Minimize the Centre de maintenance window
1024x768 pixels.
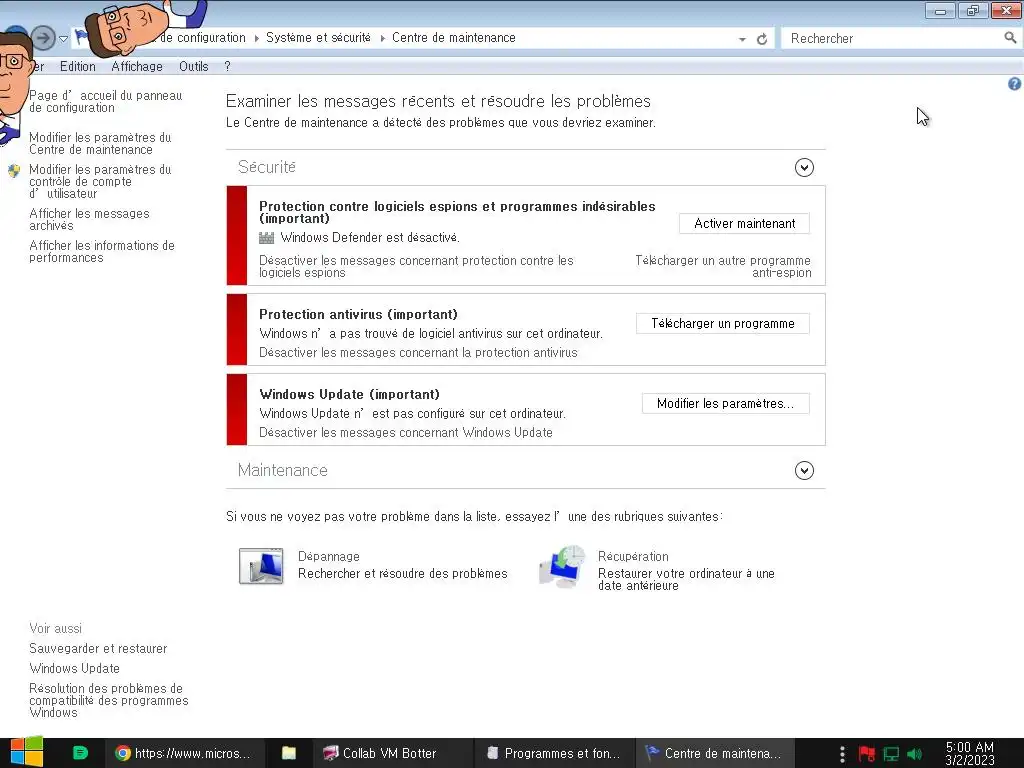[x=940, y=10]
